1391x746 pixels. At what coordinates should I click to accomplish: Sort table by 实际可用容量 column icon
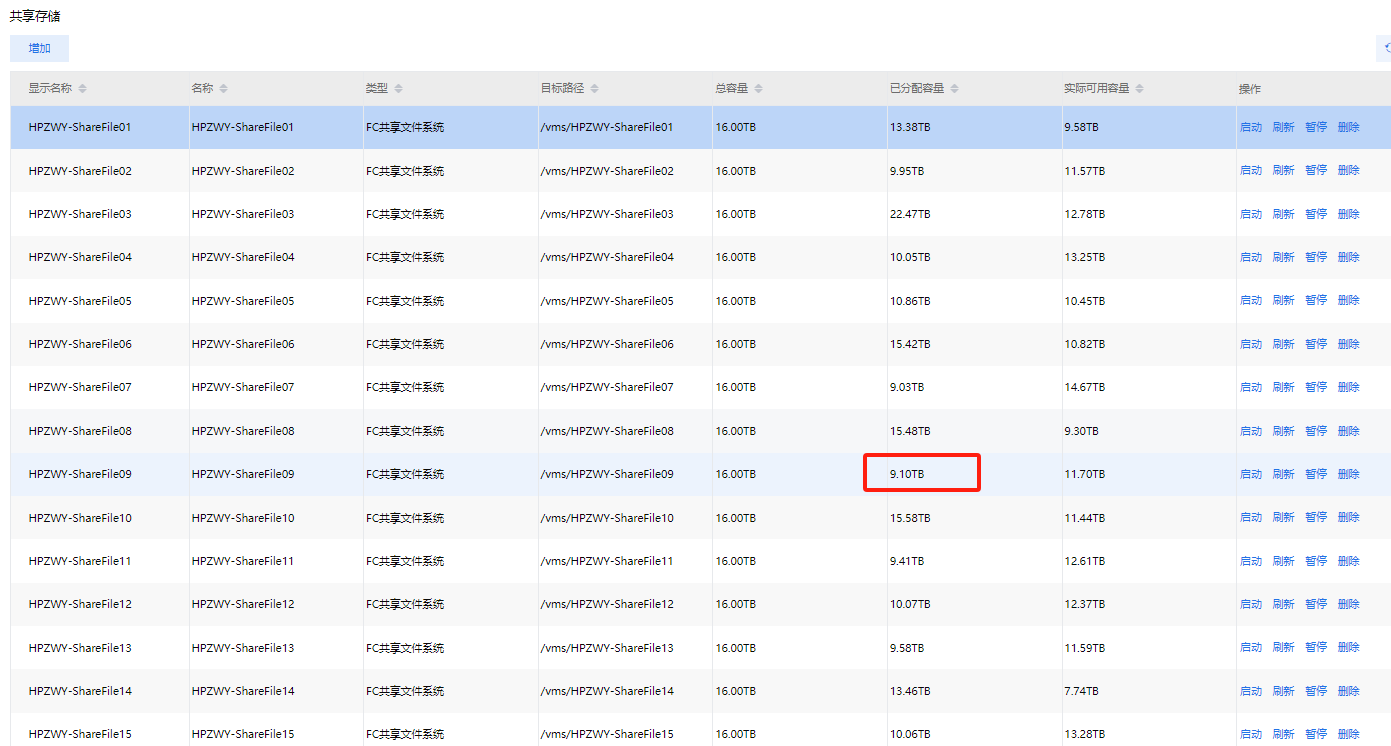click(x=1139, y=89)
